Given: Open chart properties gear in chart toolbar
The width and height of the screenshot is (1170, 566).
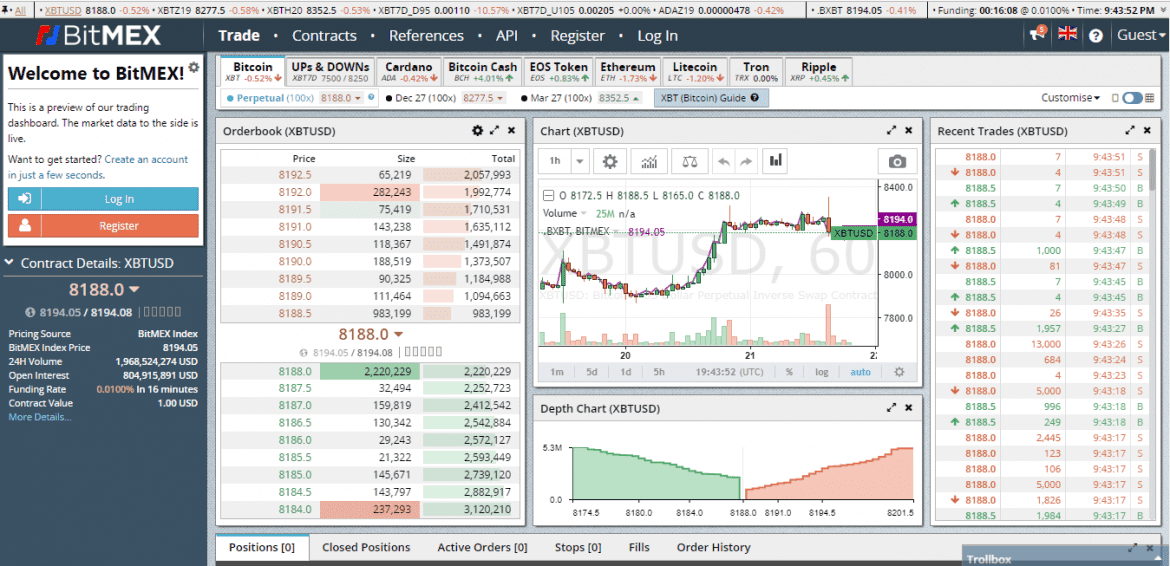Looking at the screenshot, I should point(610,162).
